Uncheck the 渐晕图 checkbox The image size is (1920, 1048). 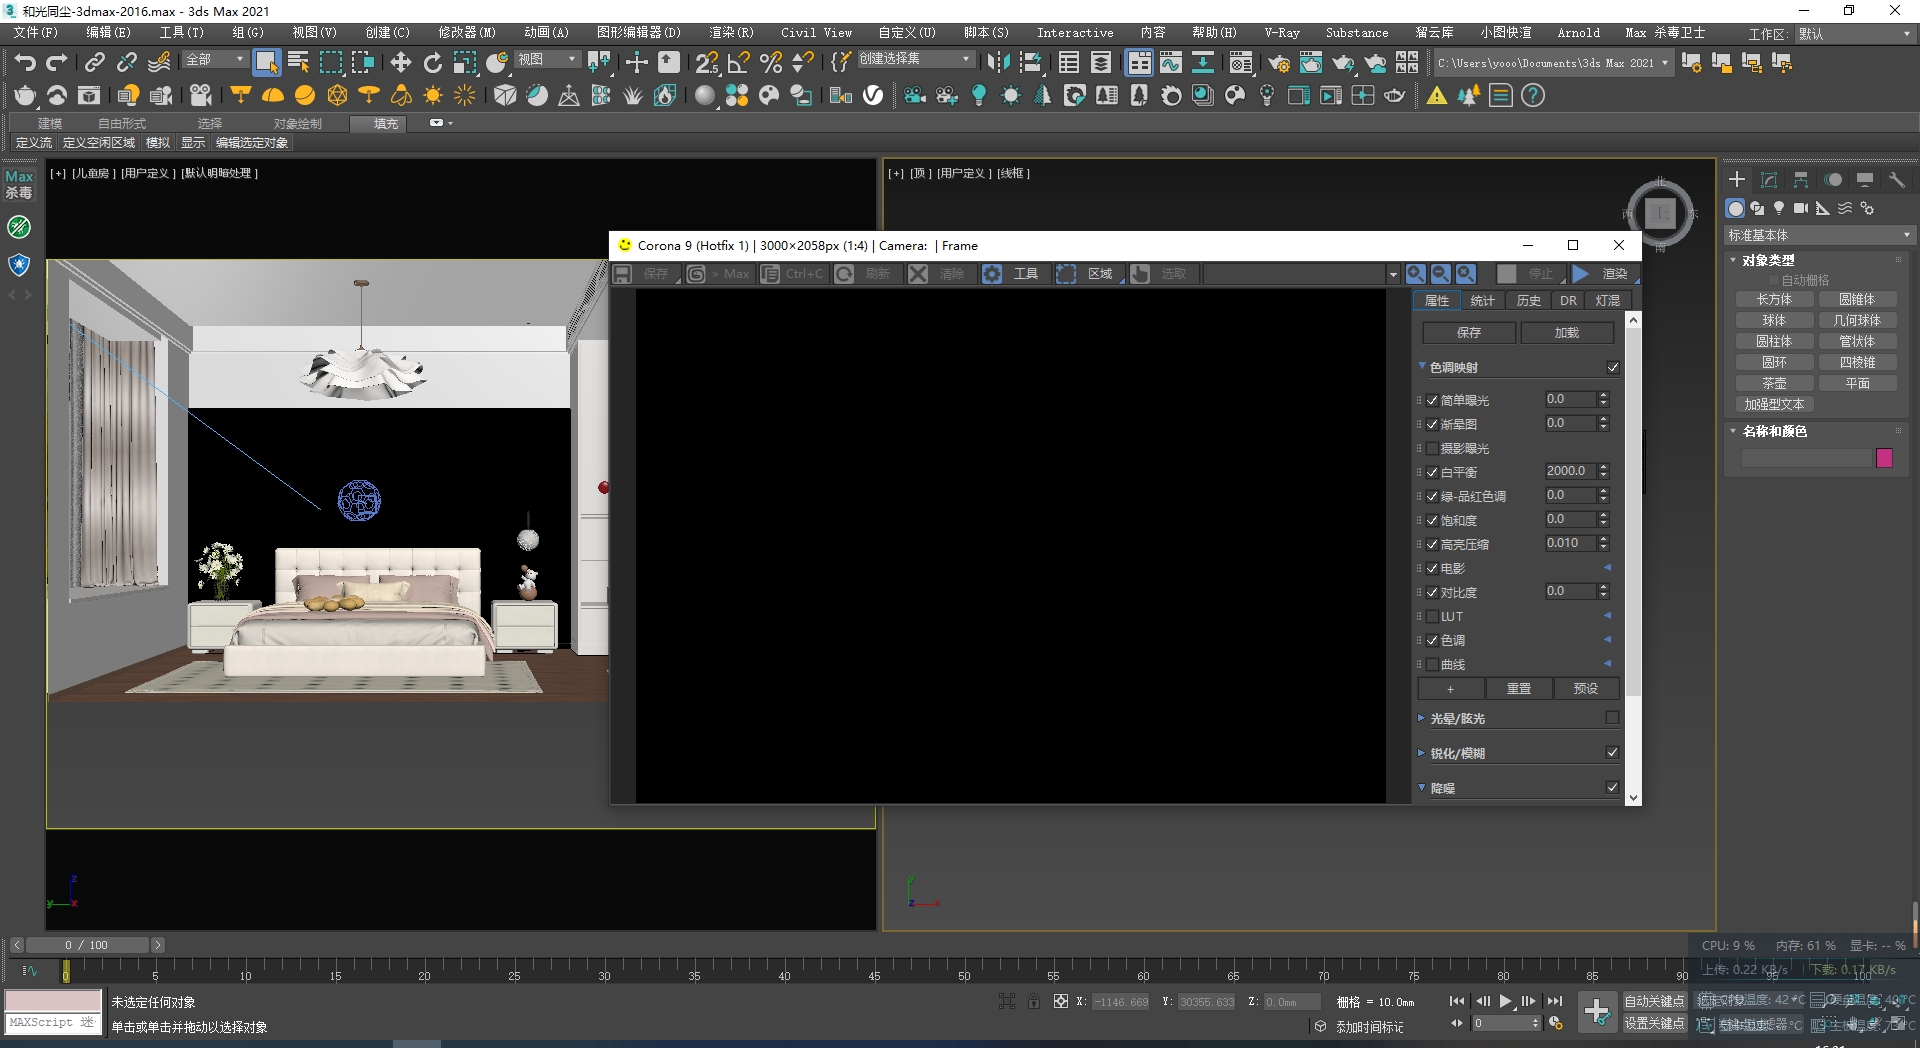[1432, 424]
